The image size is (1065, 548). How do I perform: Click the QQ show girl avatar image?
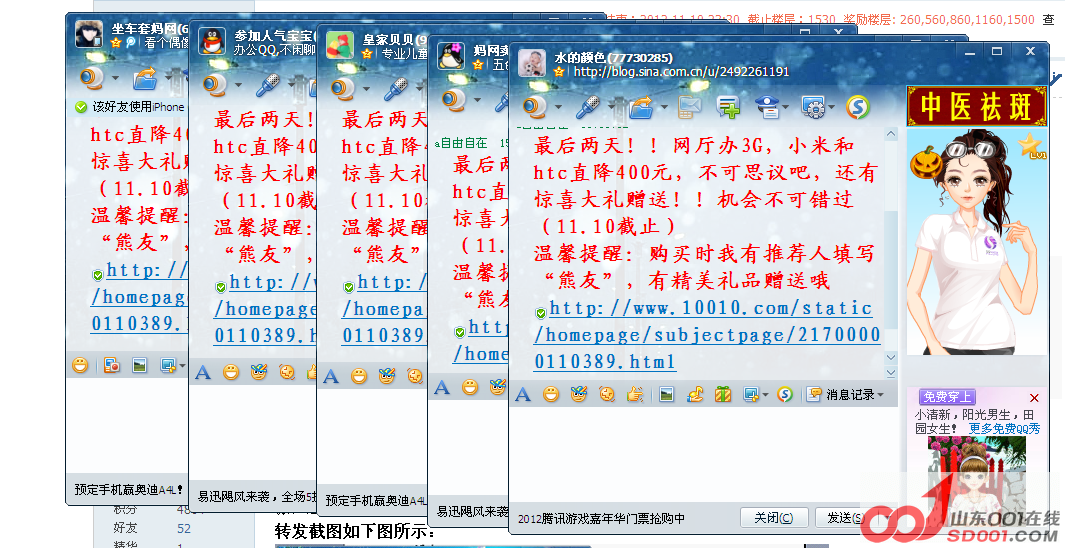(x=976, y=241)
